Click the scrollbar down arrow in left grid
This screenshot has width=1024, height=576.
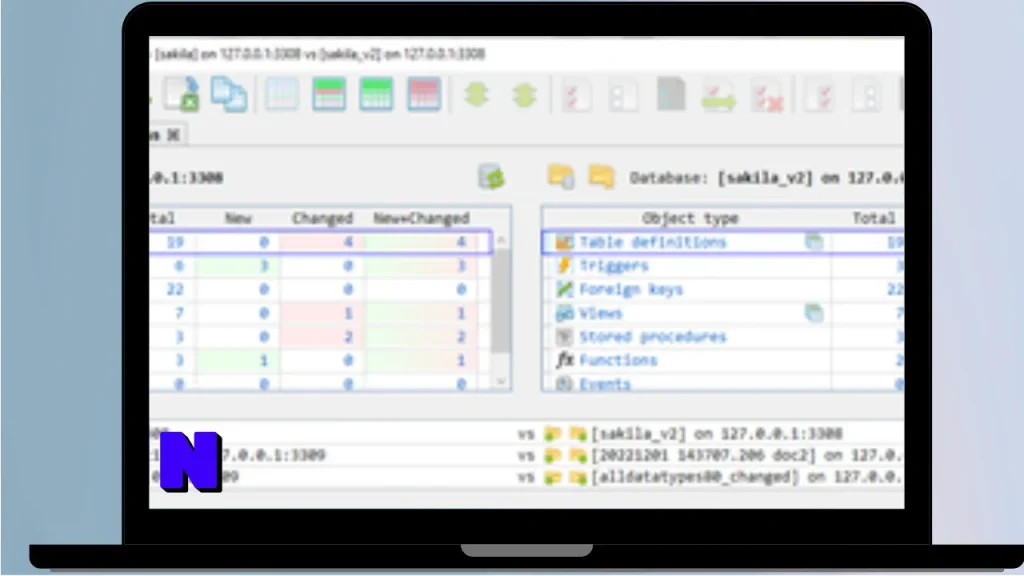coord(501,381)
